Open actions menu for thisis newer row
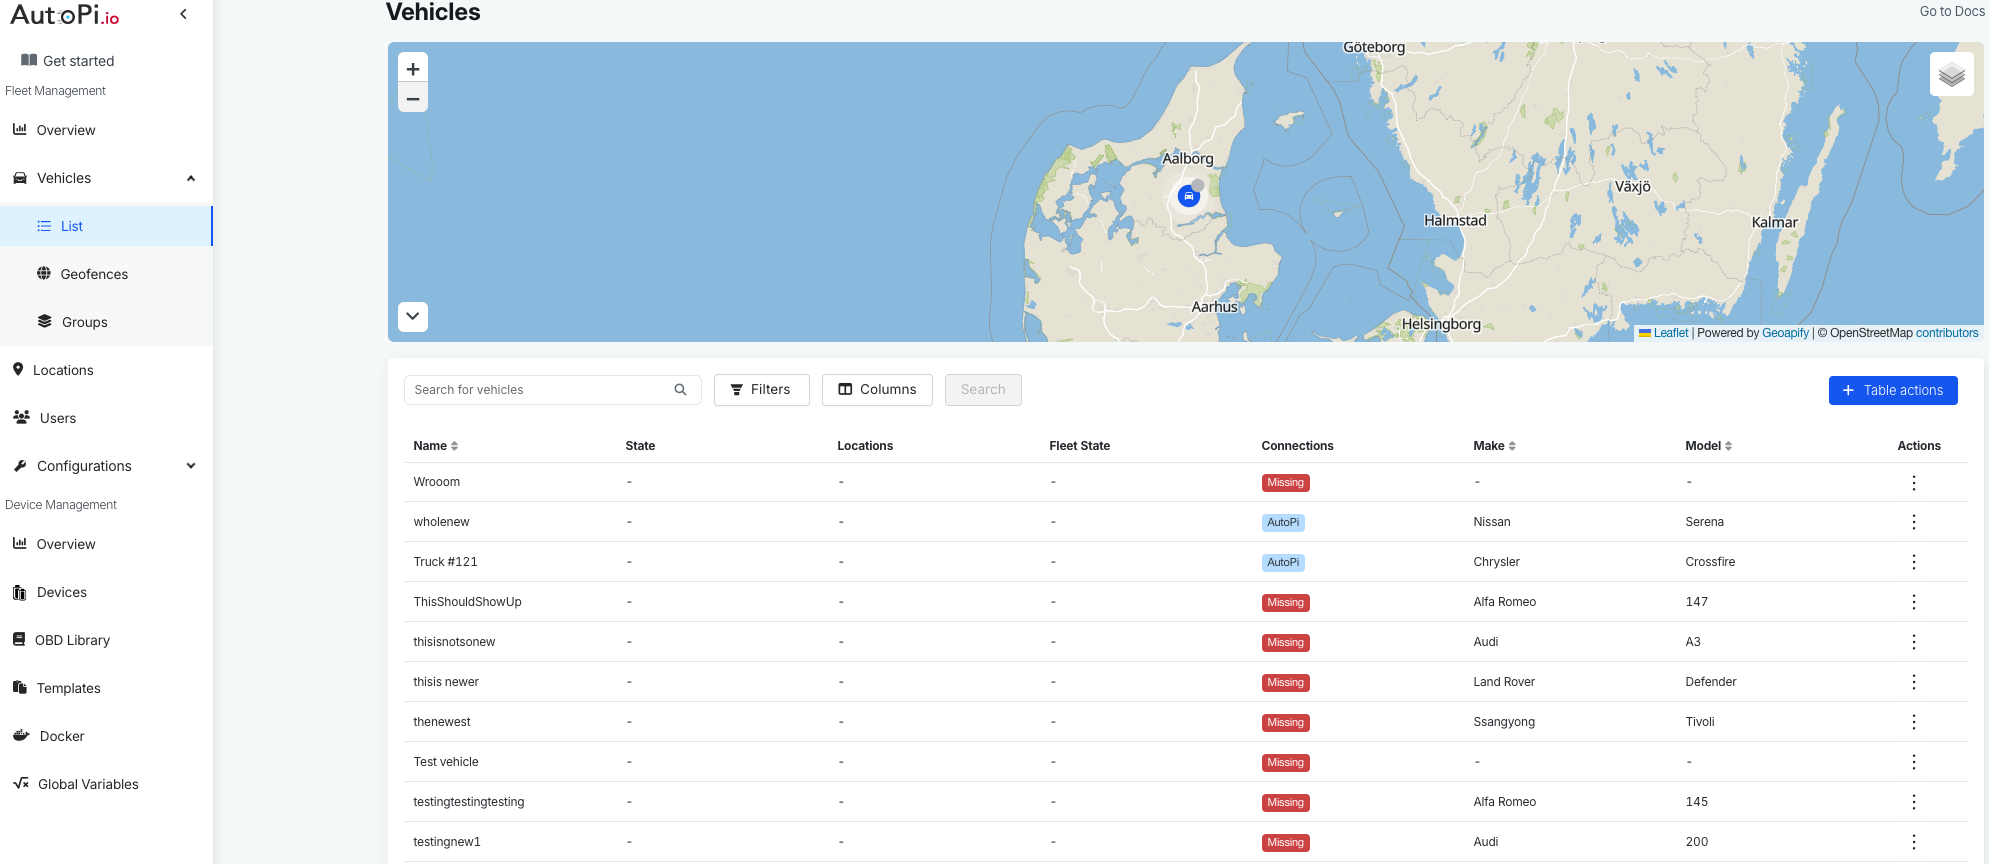The height and width of the screenshot is (864, 1989). pyautogui.click(x=1914, y=682)
